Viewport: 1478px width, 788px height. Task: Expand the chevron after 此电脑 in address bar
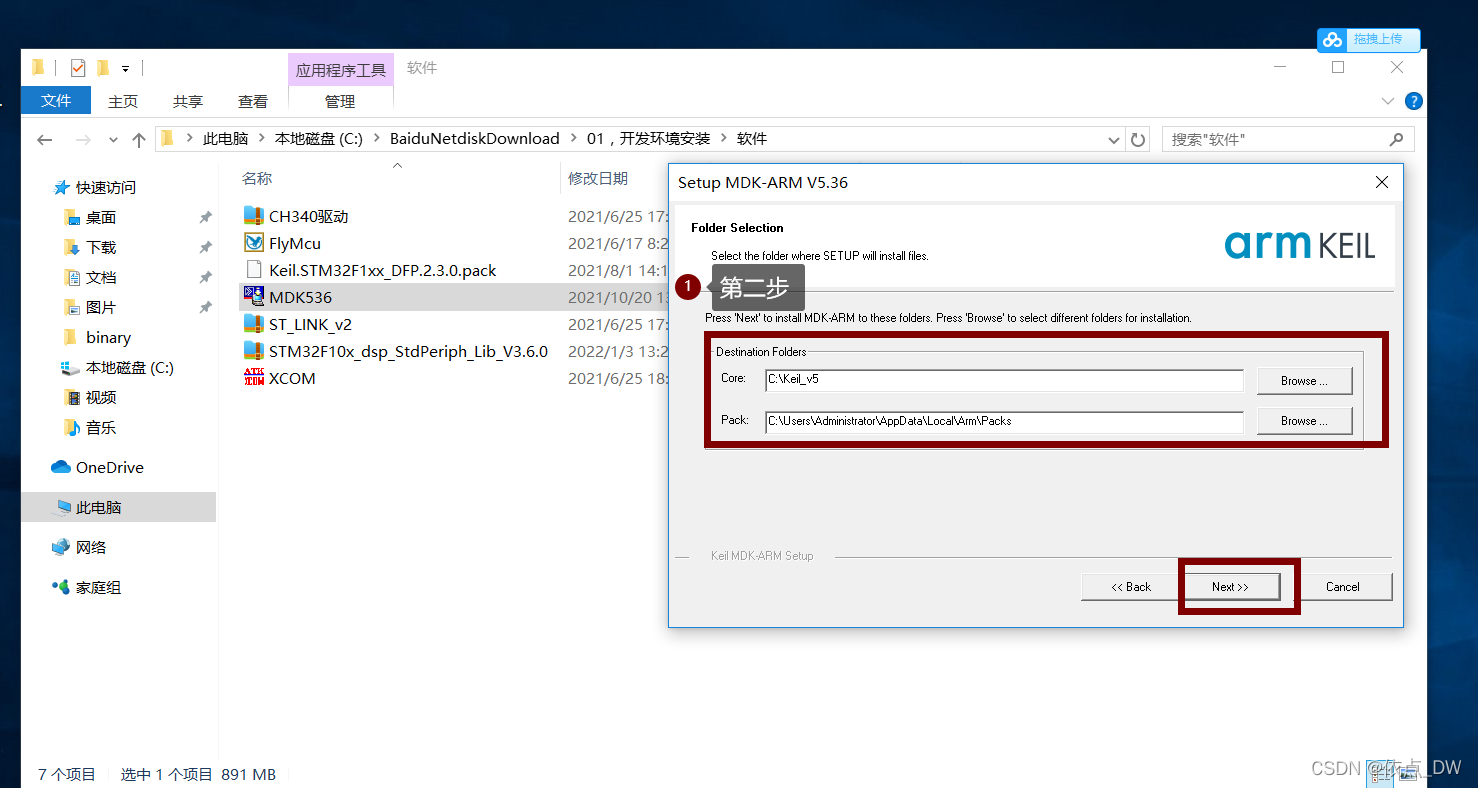[260, 139]
